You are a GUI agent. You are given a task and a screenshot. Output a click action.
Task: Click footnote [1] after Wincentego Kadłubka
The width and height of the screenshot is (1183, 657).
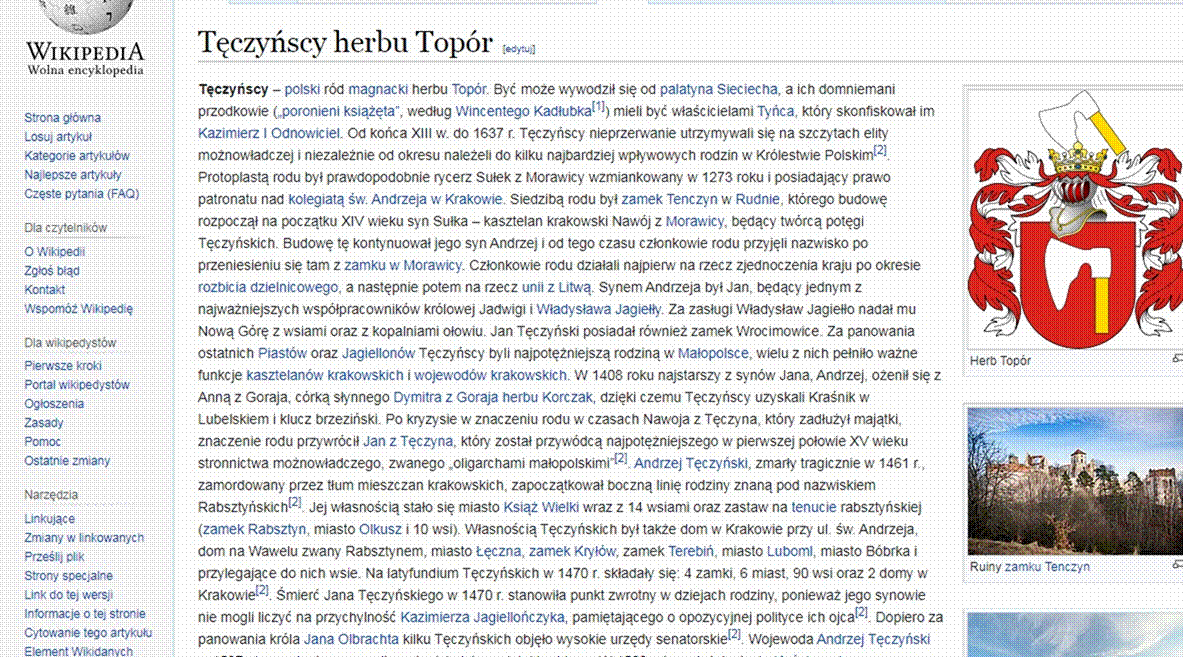598,106
